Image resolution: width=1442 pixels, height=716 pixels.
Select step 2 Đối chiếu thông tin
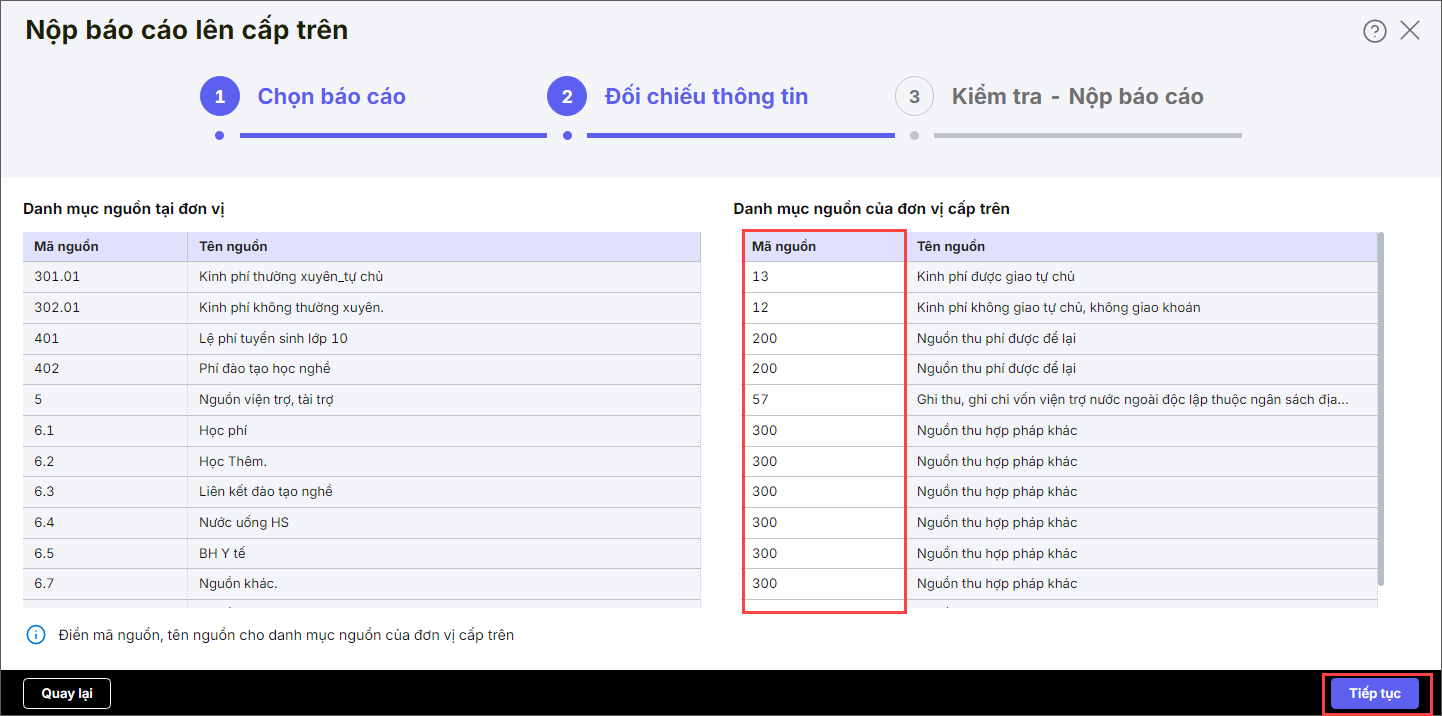706,97
